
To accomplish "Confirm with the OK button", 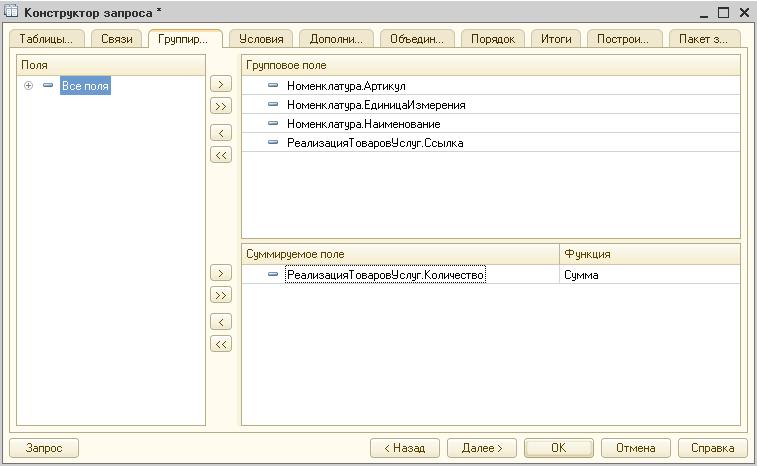I will coord(558,448).
